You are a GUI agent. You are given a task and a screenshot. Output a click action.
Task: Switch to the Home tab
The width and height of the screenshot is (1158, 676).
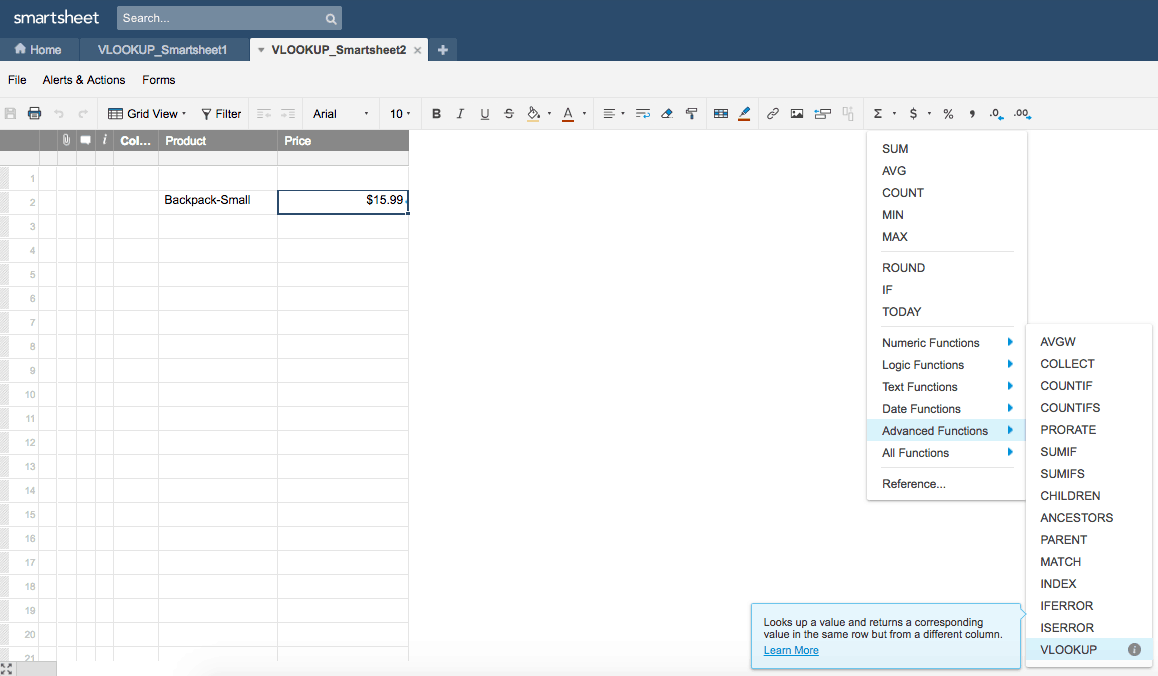coord(38,49)
